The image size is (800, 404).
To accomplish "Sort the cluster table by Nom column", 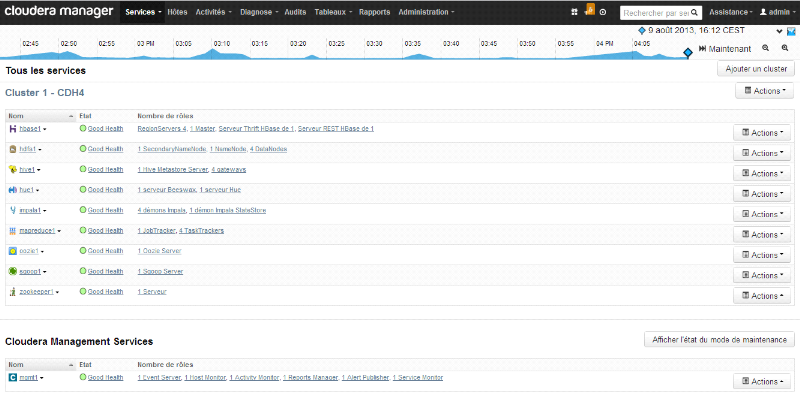I will point(41,116).
